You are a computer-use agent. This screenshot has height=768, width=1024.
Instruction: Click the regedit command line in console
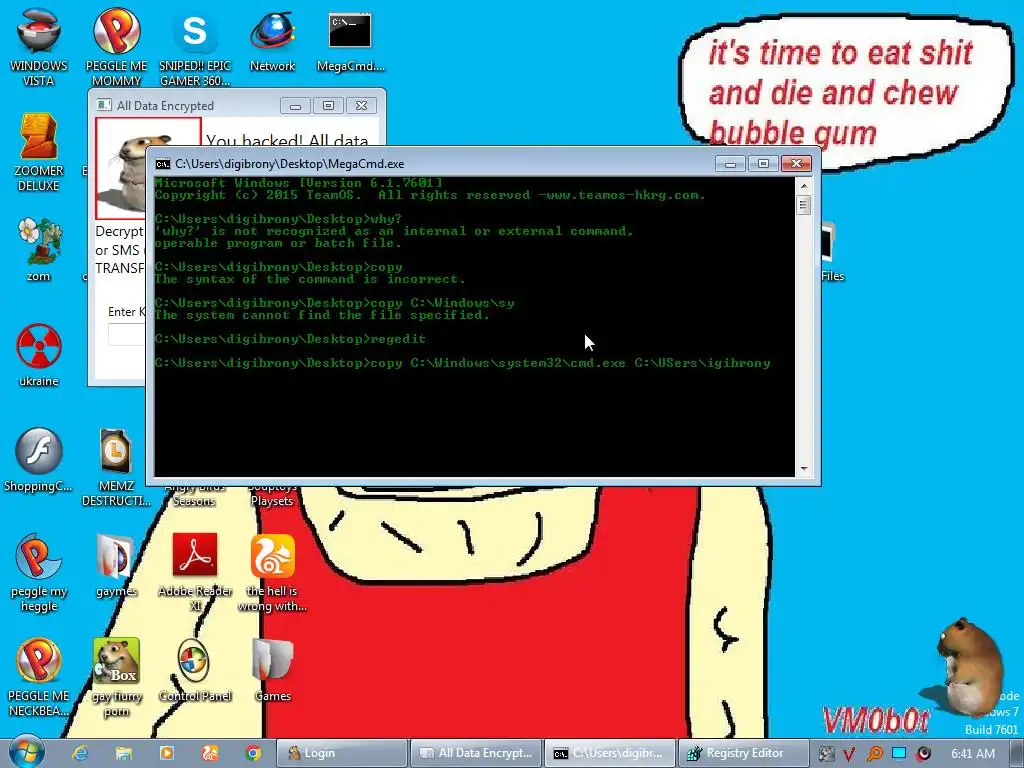click(x=290, y=339)
